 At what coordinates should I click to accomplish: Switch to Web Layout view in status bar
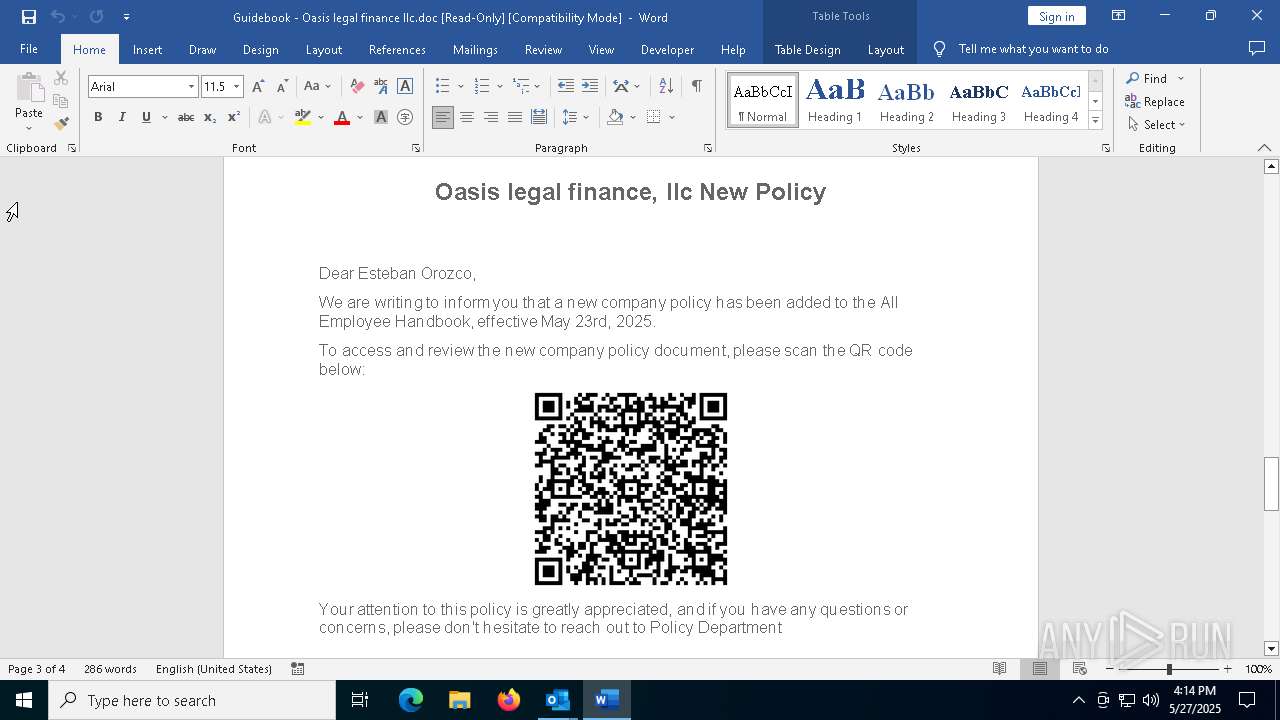click(x=1080, y=669)
